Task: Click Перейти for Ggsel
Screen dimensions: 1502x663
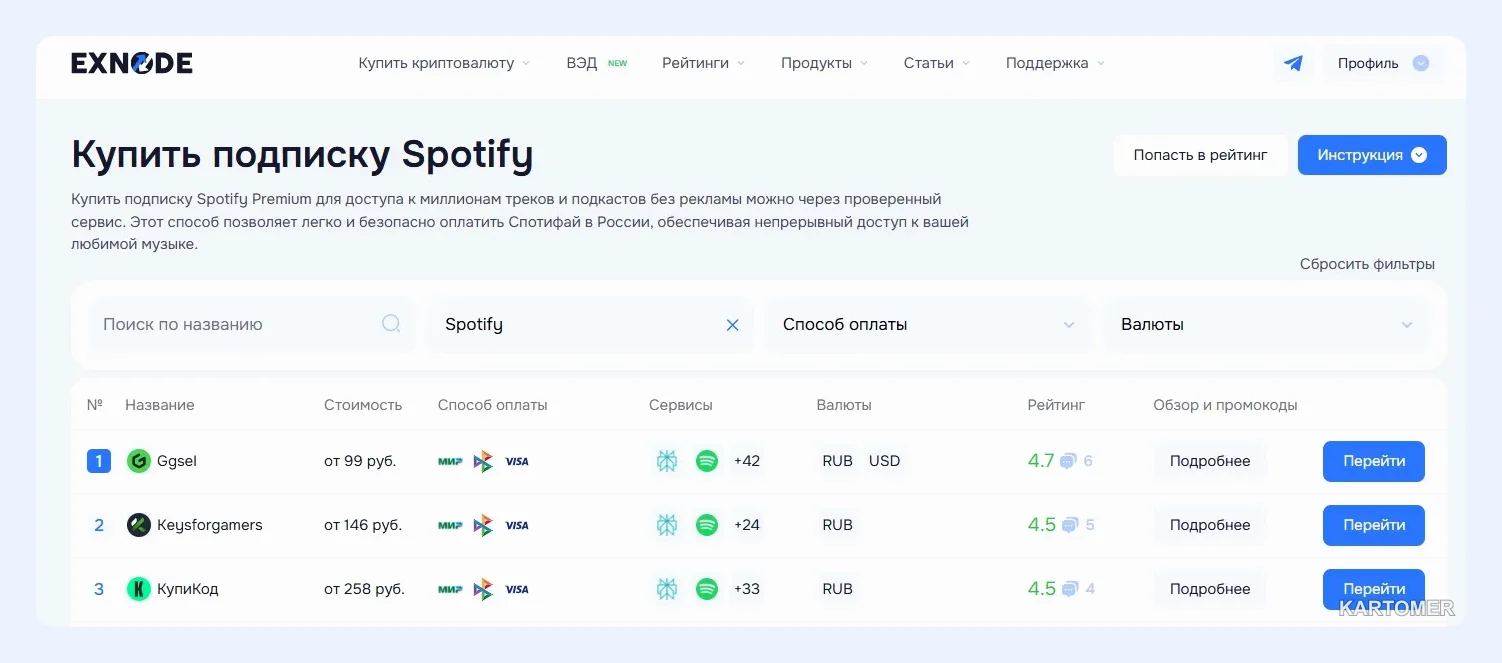Action: (1374, 461)
